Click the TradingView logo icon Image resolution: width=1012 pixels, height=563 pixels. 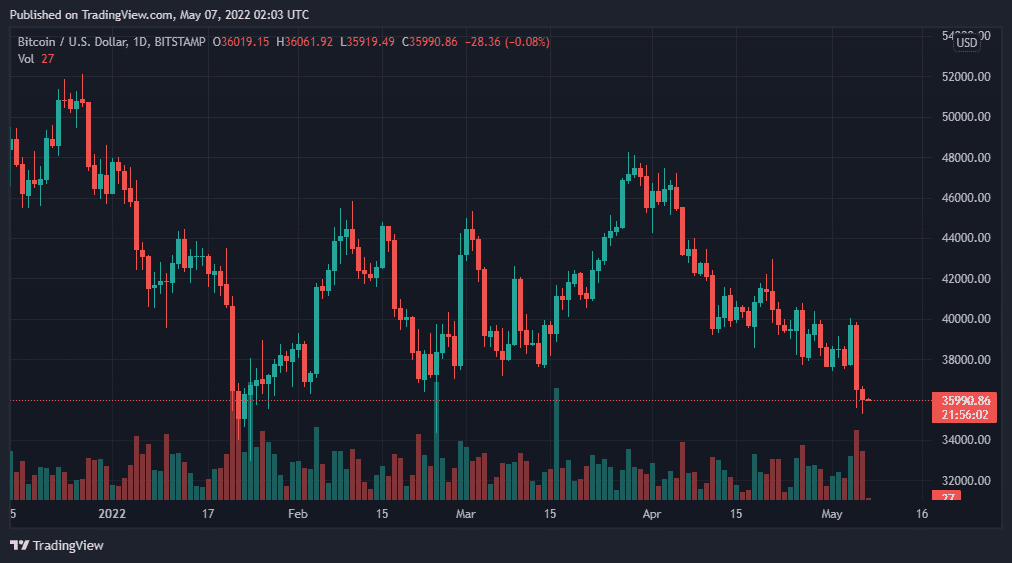(19, 546)
